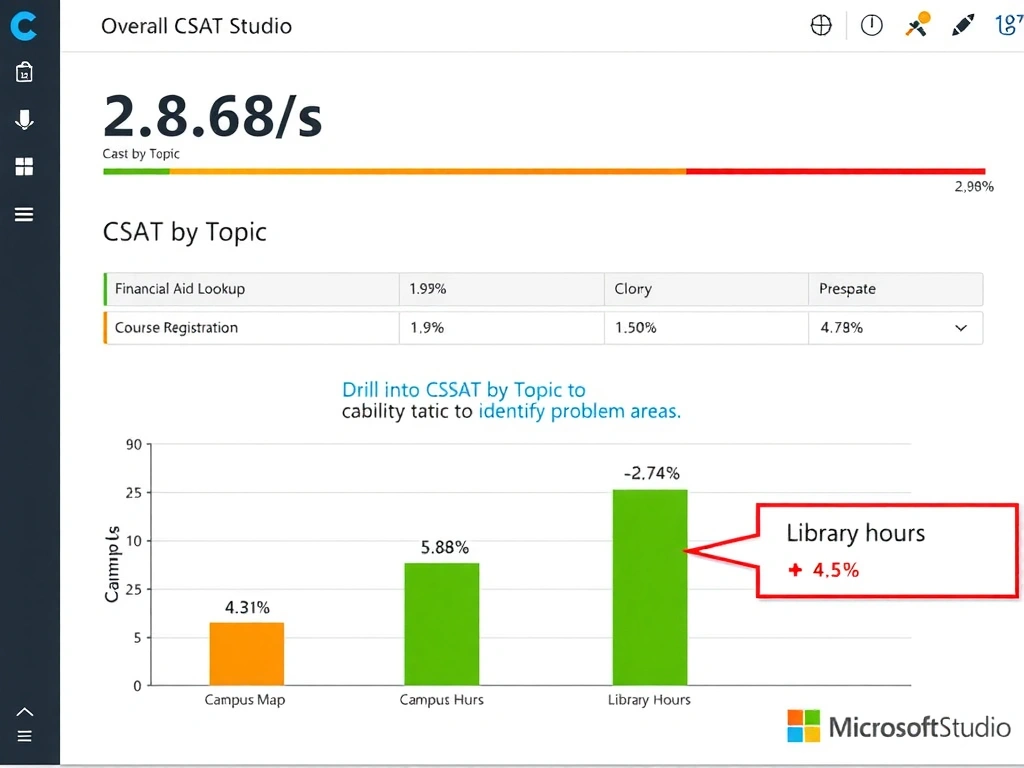Image resolution: width=1024 pixels, height=768 pixels.
Task: Open the three-line list sidebar icon
Action: [x=24, y=214]
